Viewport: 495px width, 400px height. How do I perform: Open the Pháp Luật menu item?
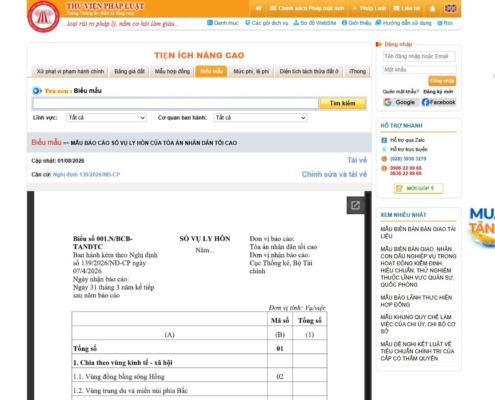point(369,8)
